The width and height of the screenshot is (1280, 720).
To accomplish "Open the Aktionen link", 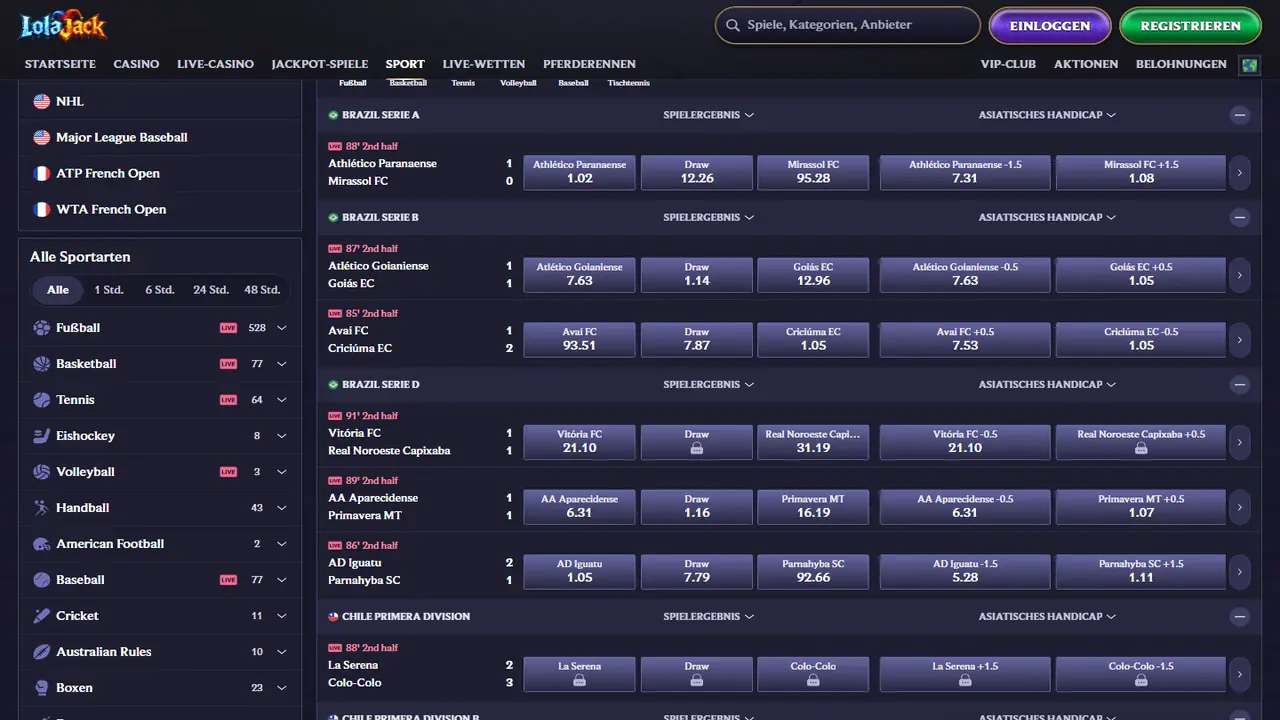I will click(x=1086, y=64).
